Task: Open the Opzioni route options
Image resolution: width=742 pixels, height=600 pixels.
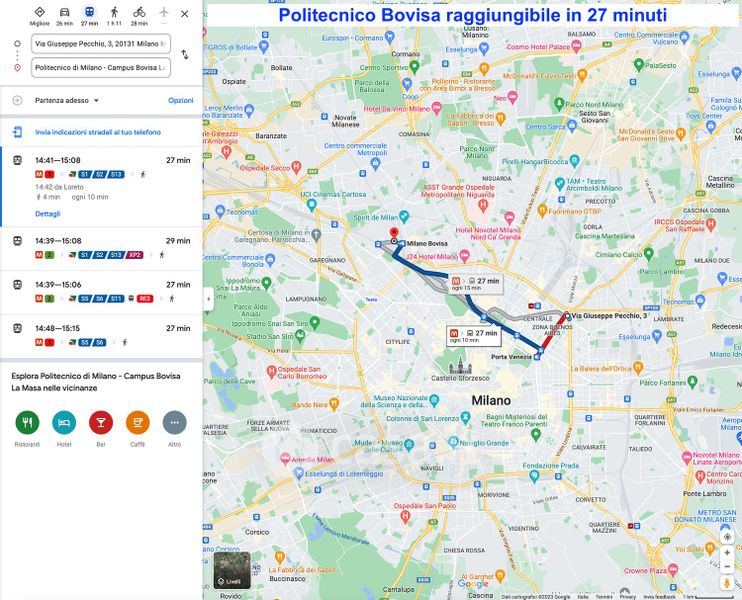Action: [180, 101]
